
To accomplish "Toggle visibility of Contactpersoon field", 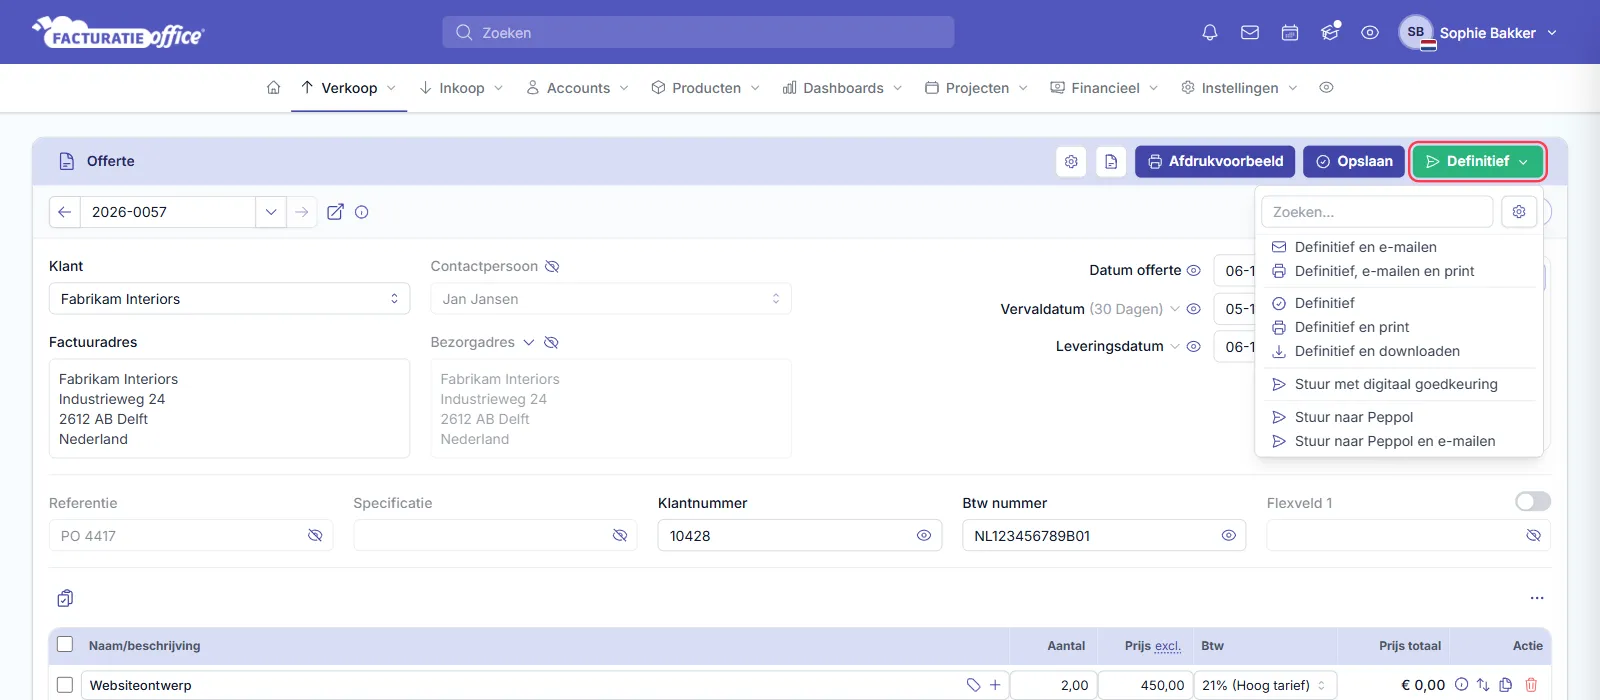I will (x=552, y=266).
